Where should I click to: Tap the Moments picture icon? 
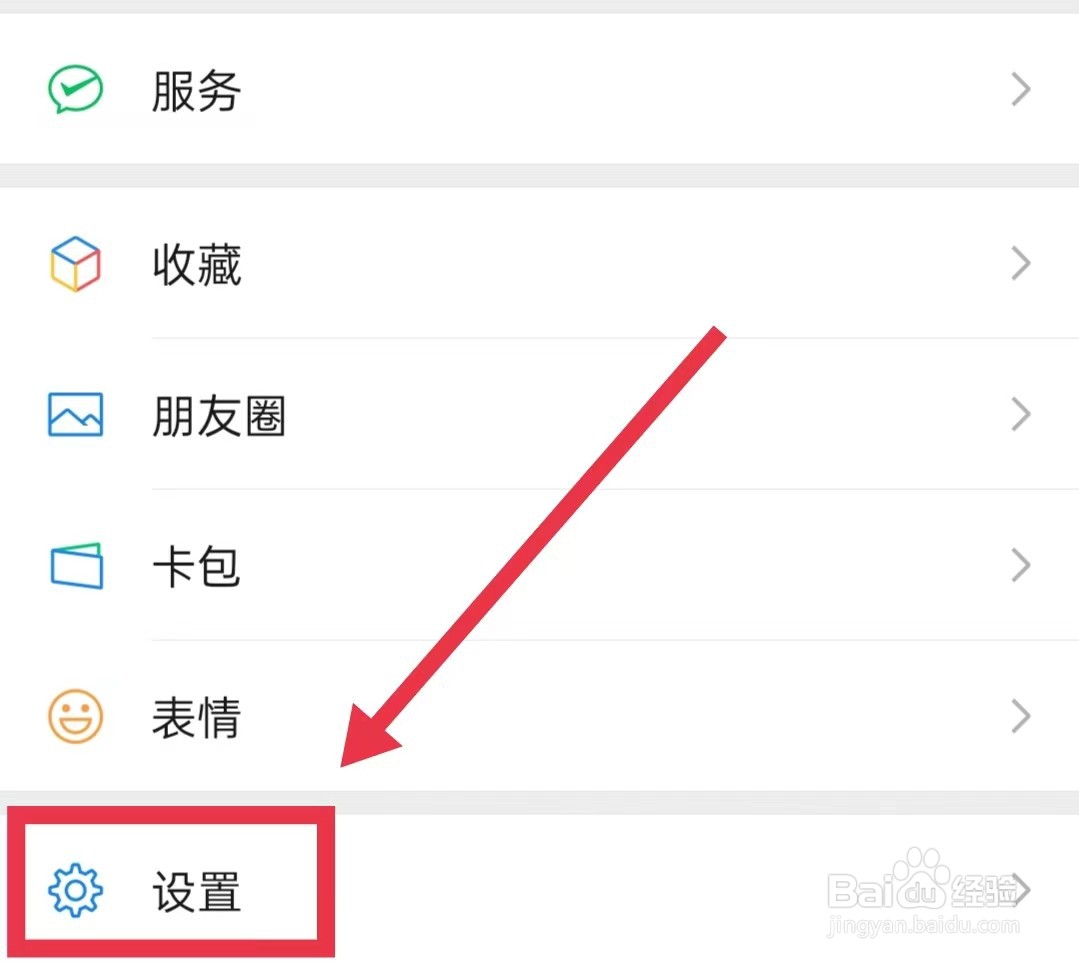pyautogui.click(x=76, y=415)
